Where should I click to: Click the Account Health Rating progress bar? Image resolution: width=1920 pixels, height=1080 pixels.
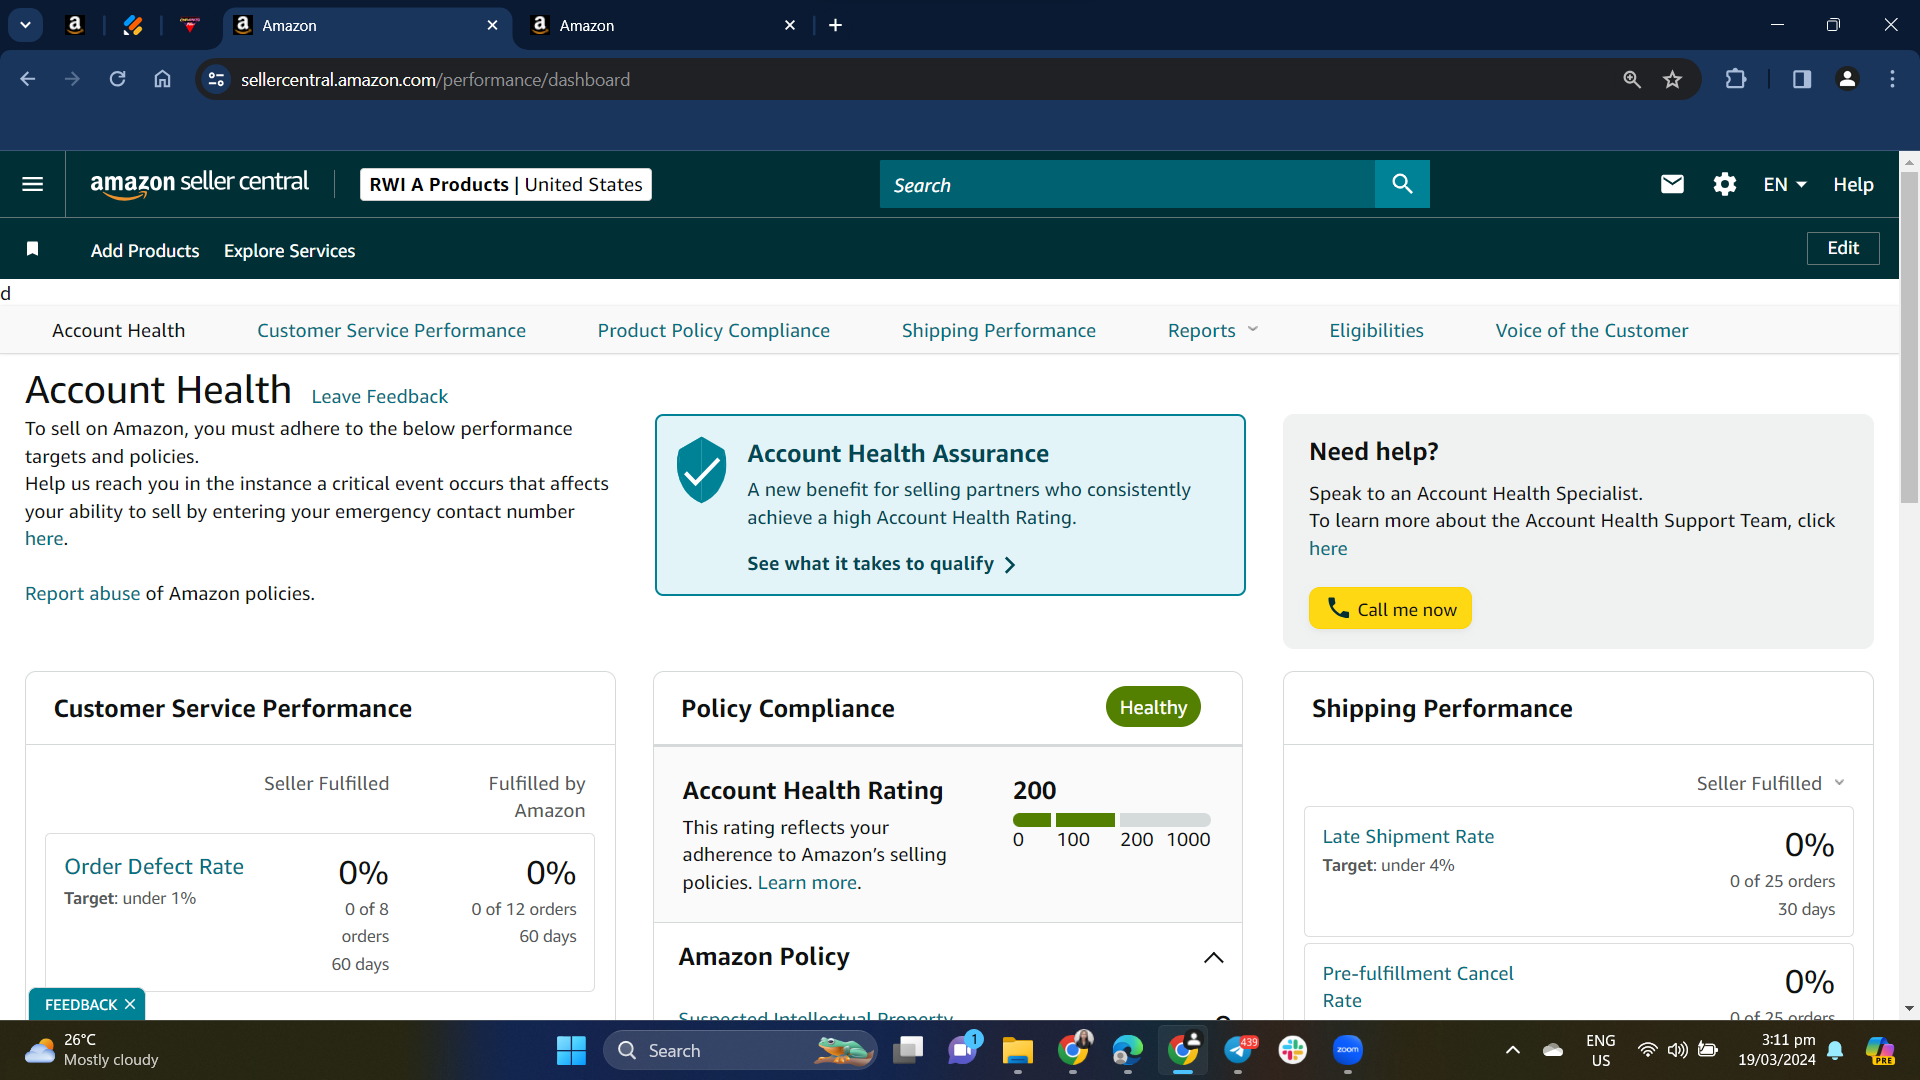[x=1111, y=820]
